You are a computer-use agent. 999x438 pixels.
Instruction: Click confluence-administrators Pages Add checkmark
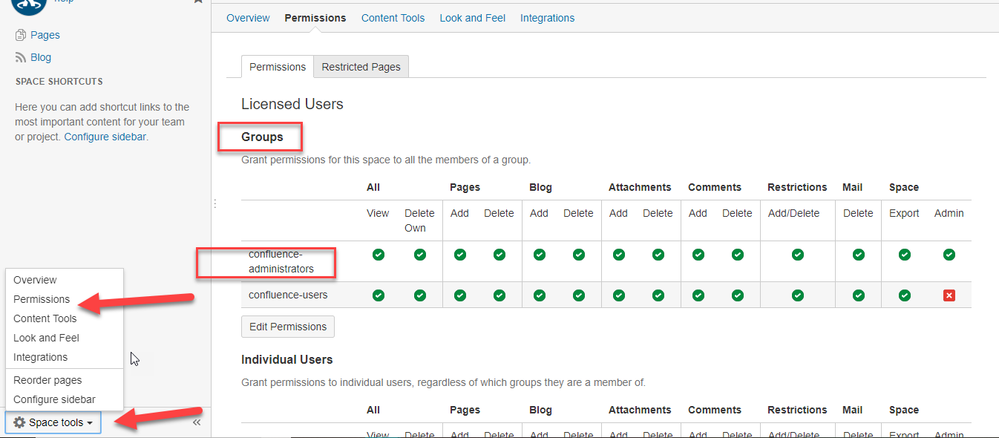(460, 254)
